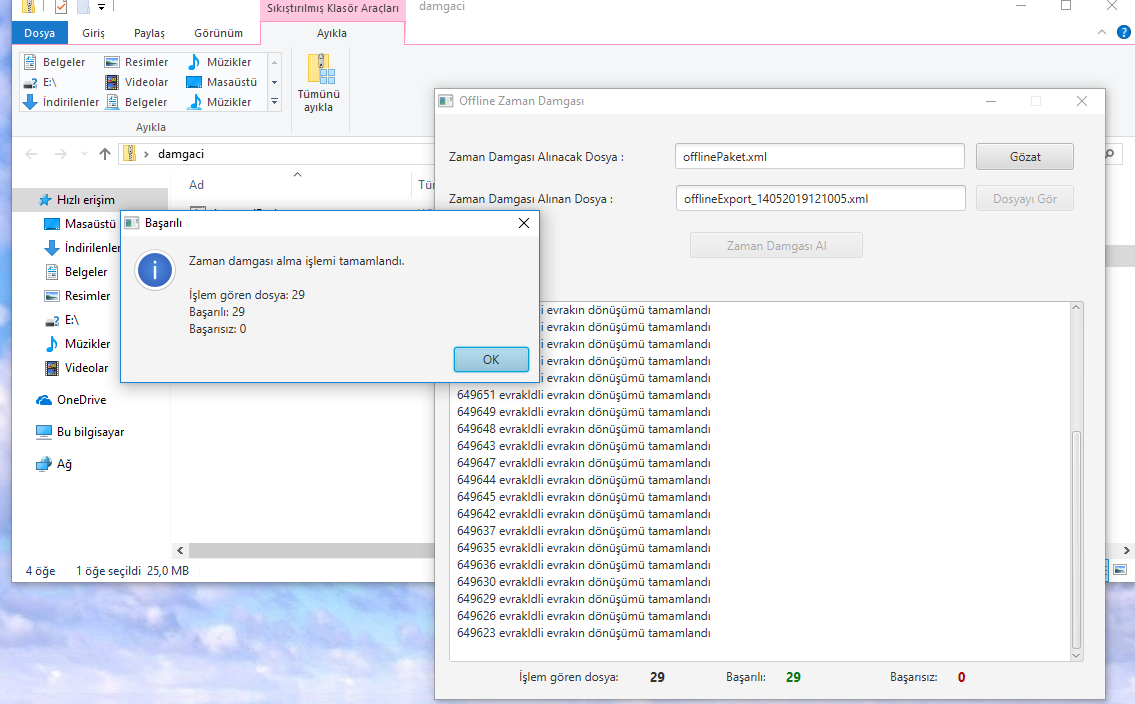Select Bu bilgisayar in the sidebar
The image size is (1135, 704).
(x=90, y=432)
